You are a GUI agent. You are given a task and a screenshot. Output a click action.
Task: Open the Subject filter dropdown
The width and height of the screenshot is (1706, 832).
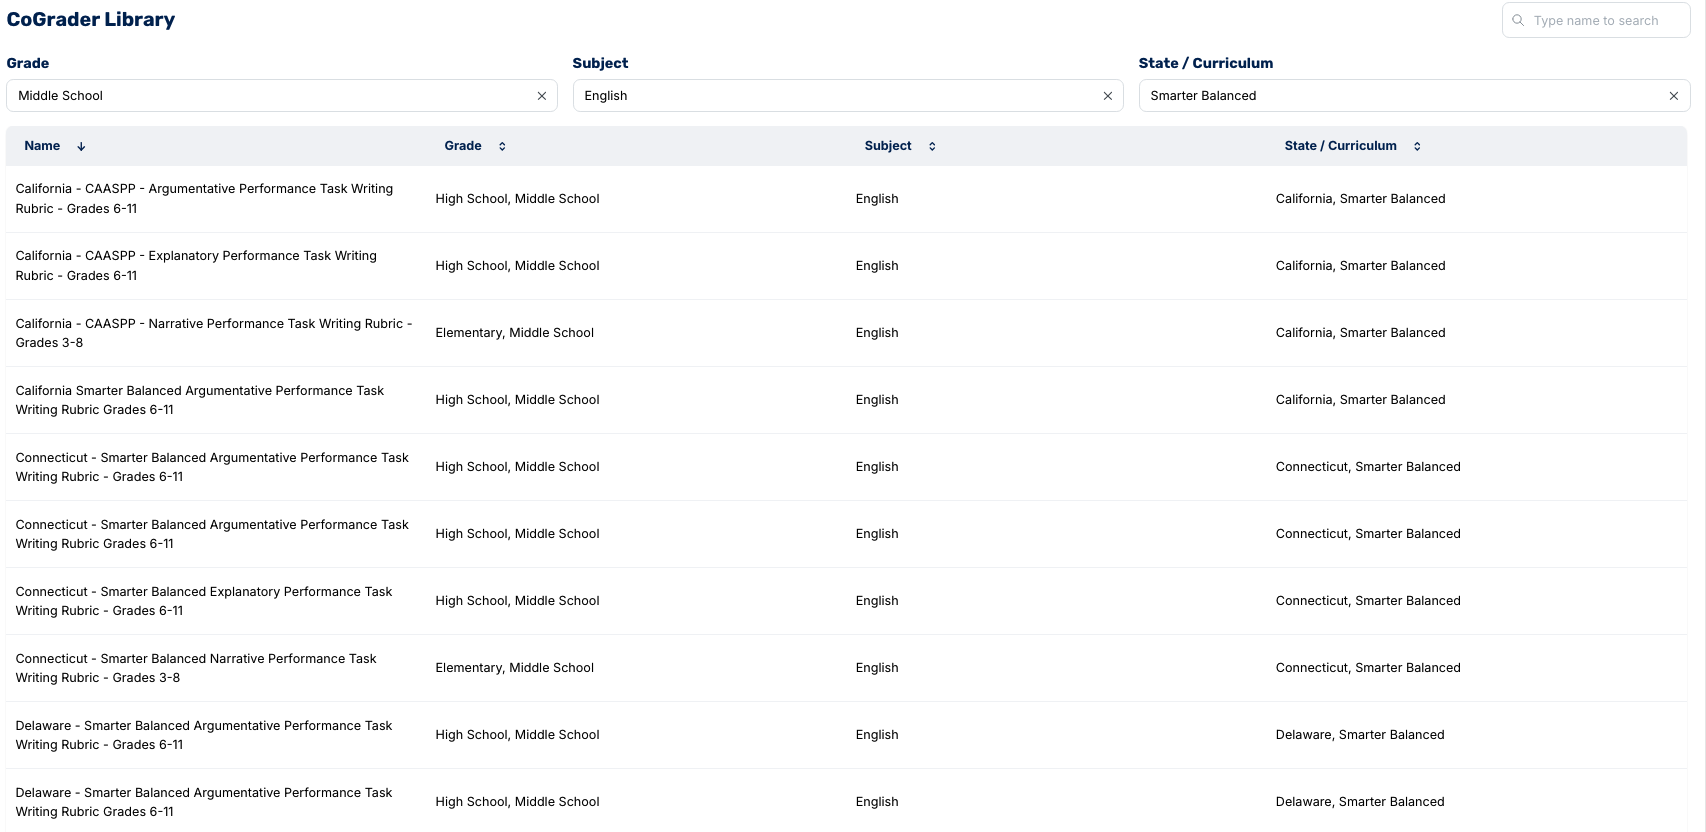click(848, 96)
